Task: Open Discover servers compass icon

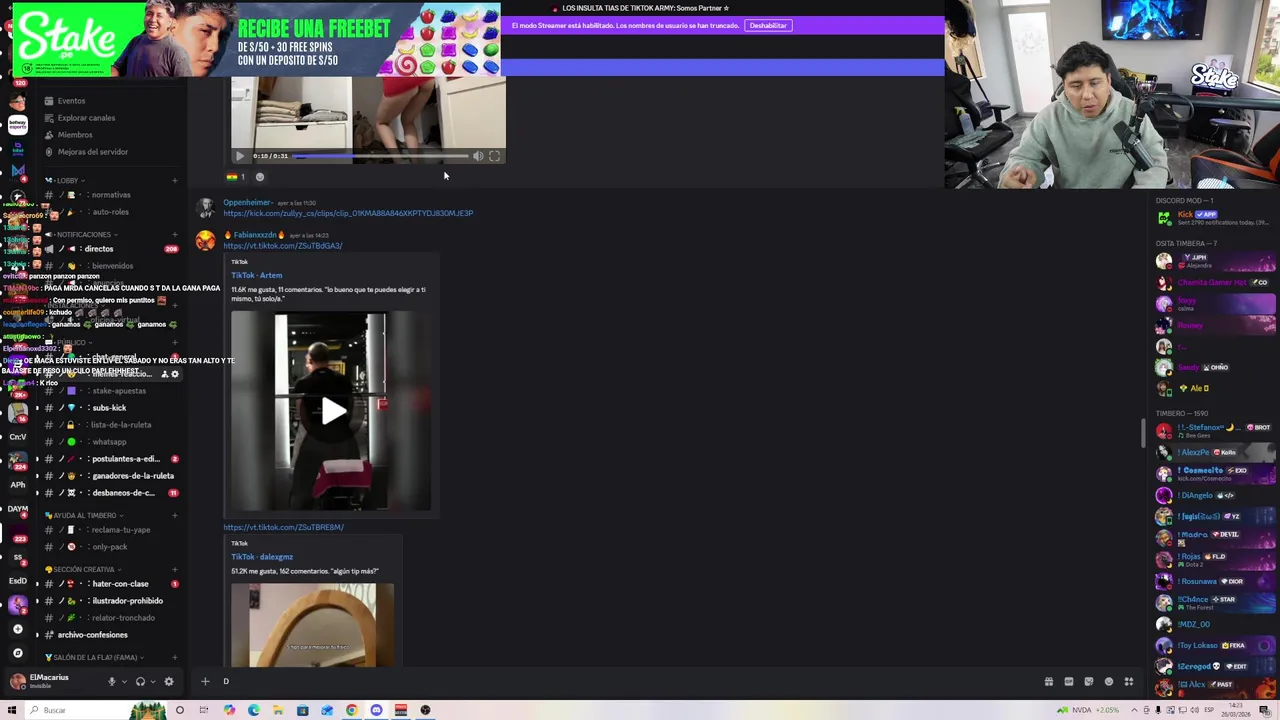Action: [x=17, y=653]
